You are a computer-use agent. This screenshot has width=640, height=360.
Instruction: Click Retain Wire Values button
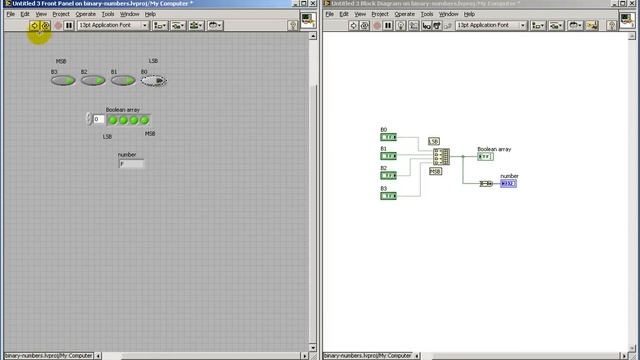point(413,25)
